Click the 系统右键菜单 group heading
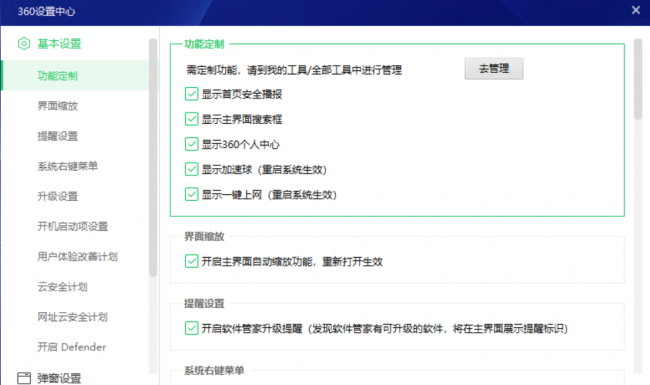Screen dimensions: 650x385 214,370
